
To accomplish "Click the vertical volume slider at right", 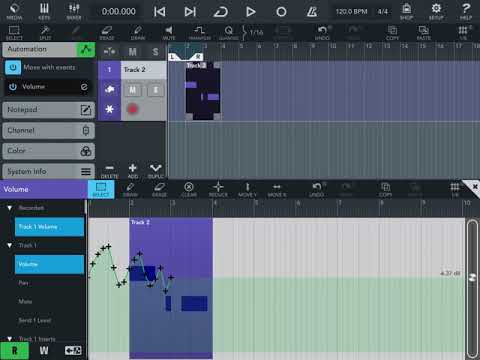I will point(472,289).
